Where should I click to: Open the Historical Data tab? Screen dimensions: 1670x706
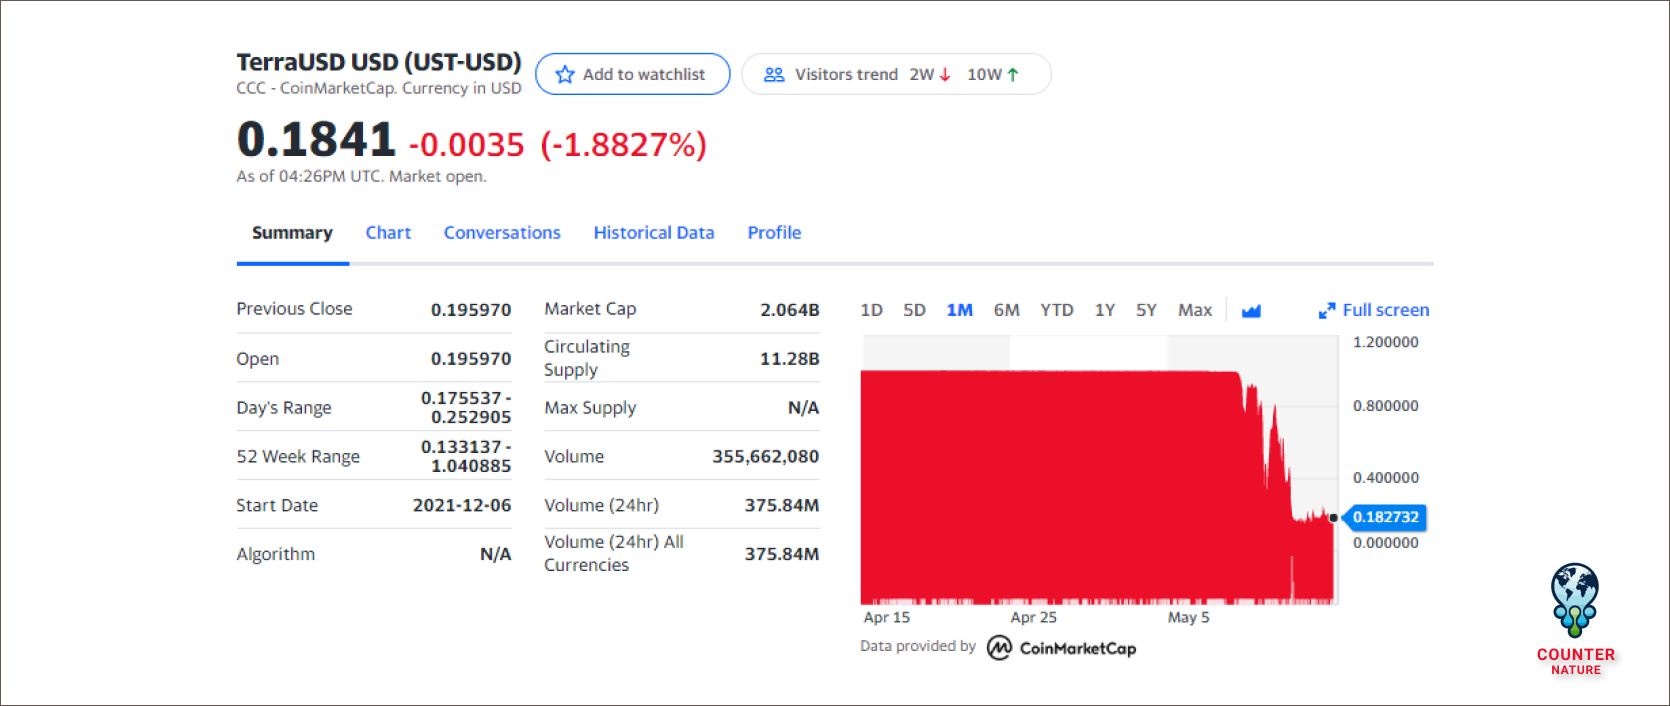point(654,233)
